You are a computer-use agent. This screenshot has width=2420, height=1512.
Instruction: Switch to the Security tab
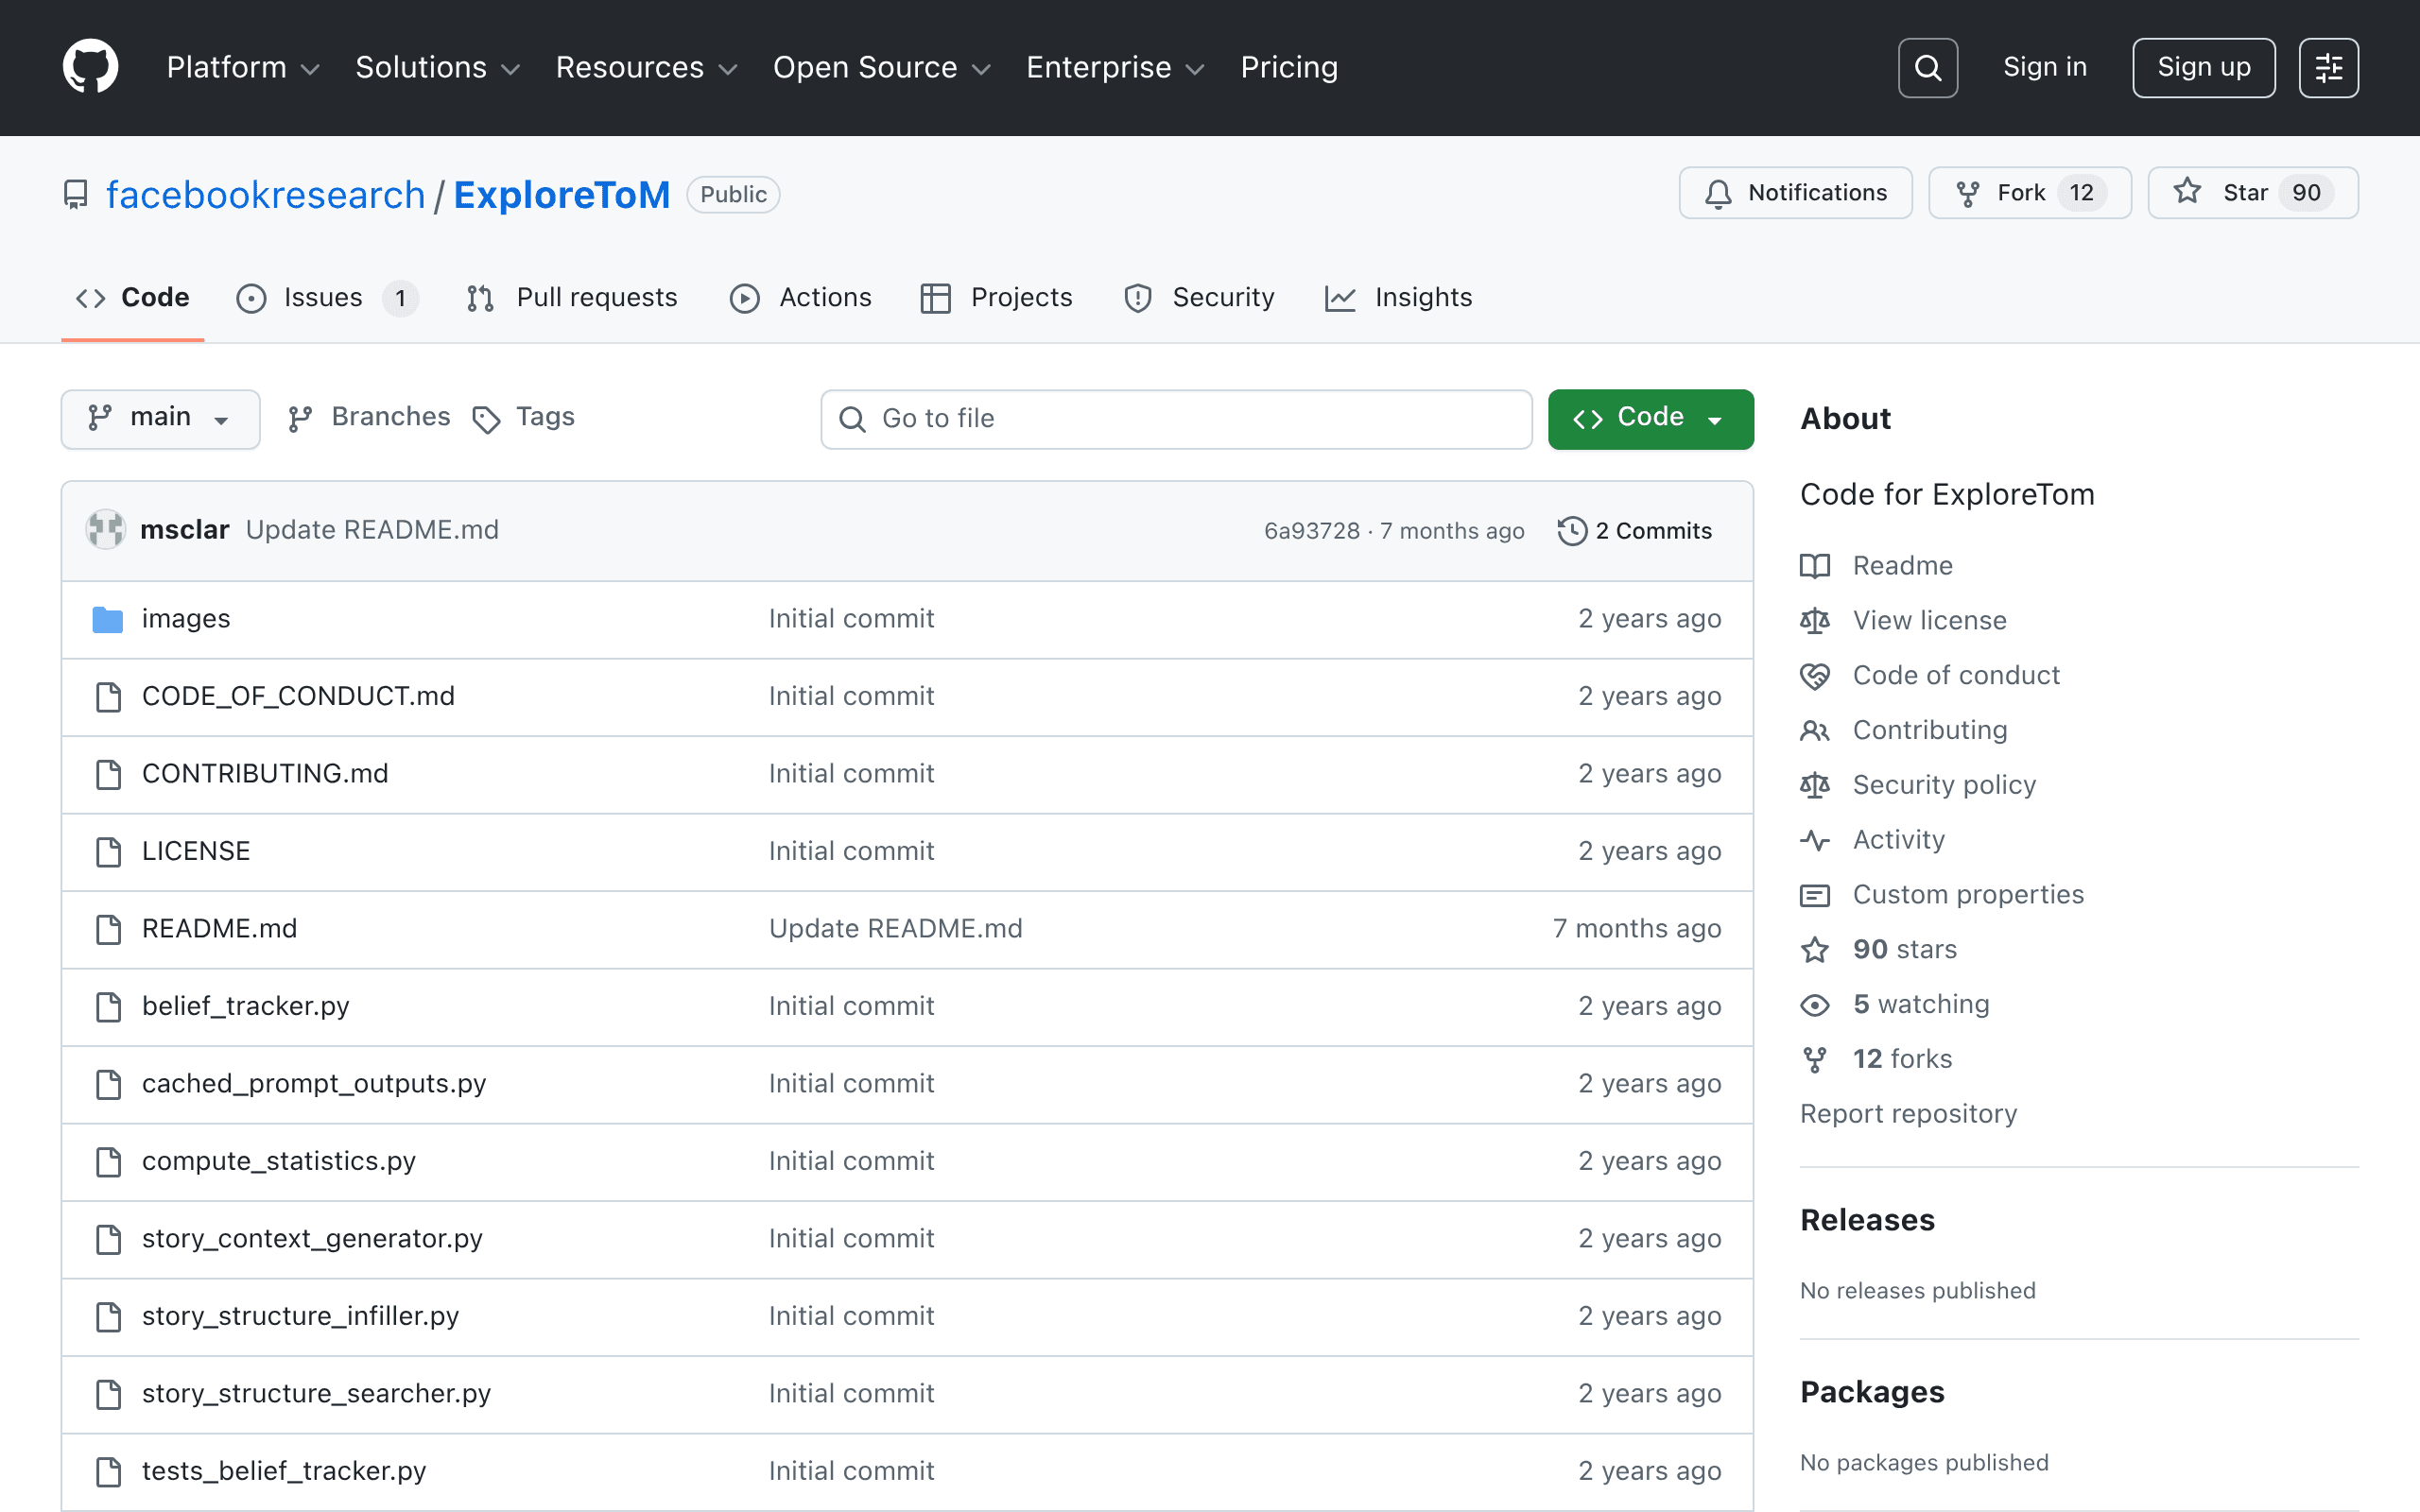coord(1199,298)
